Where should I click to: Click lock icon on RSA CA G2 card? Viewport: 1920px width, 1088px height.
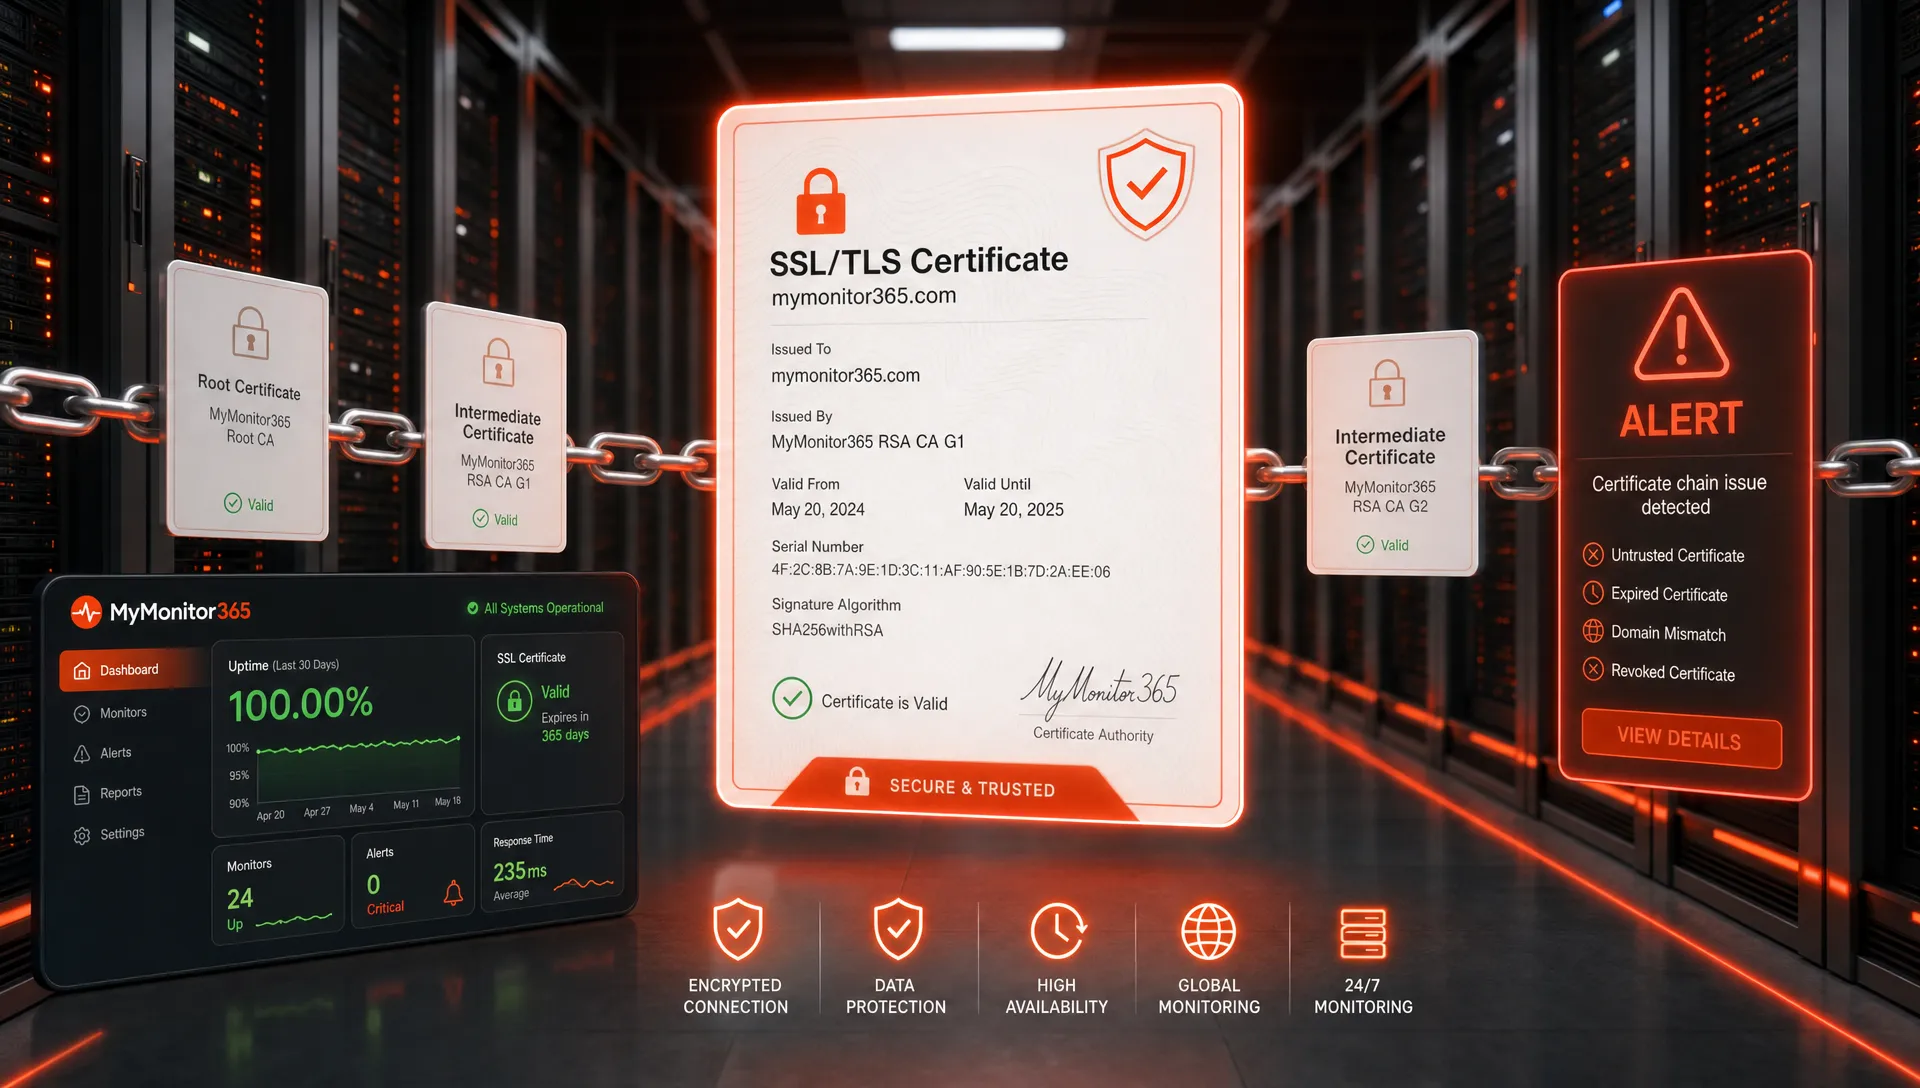1387,382
